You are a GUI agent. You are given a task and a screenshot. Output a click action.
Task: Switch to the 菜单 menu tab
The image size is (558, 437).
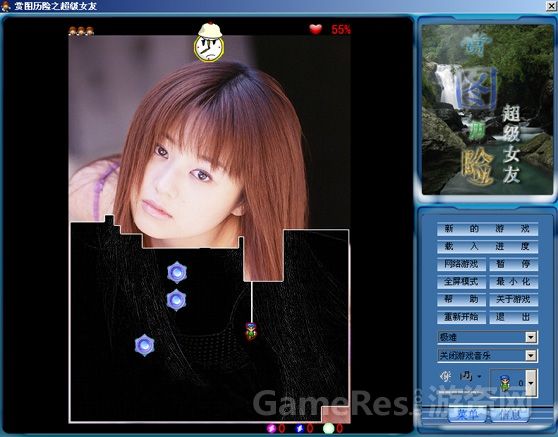coord(467,415)
